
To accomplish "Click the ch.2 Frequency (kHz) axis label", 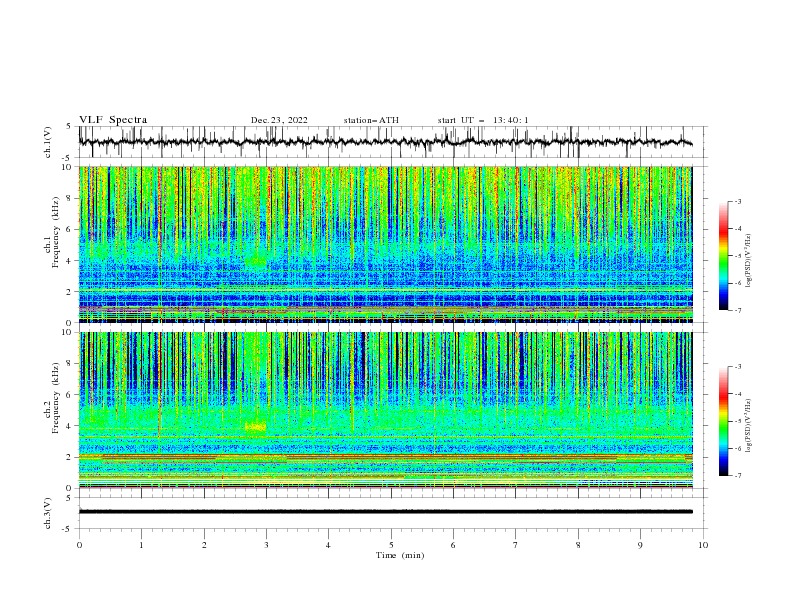I will tap(52, 398).
